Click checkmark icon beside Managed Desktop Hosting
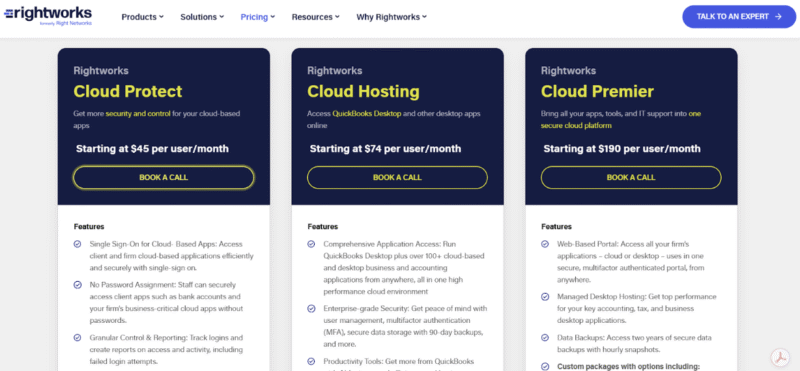The image size is (800, 371). tap(545, 296)
